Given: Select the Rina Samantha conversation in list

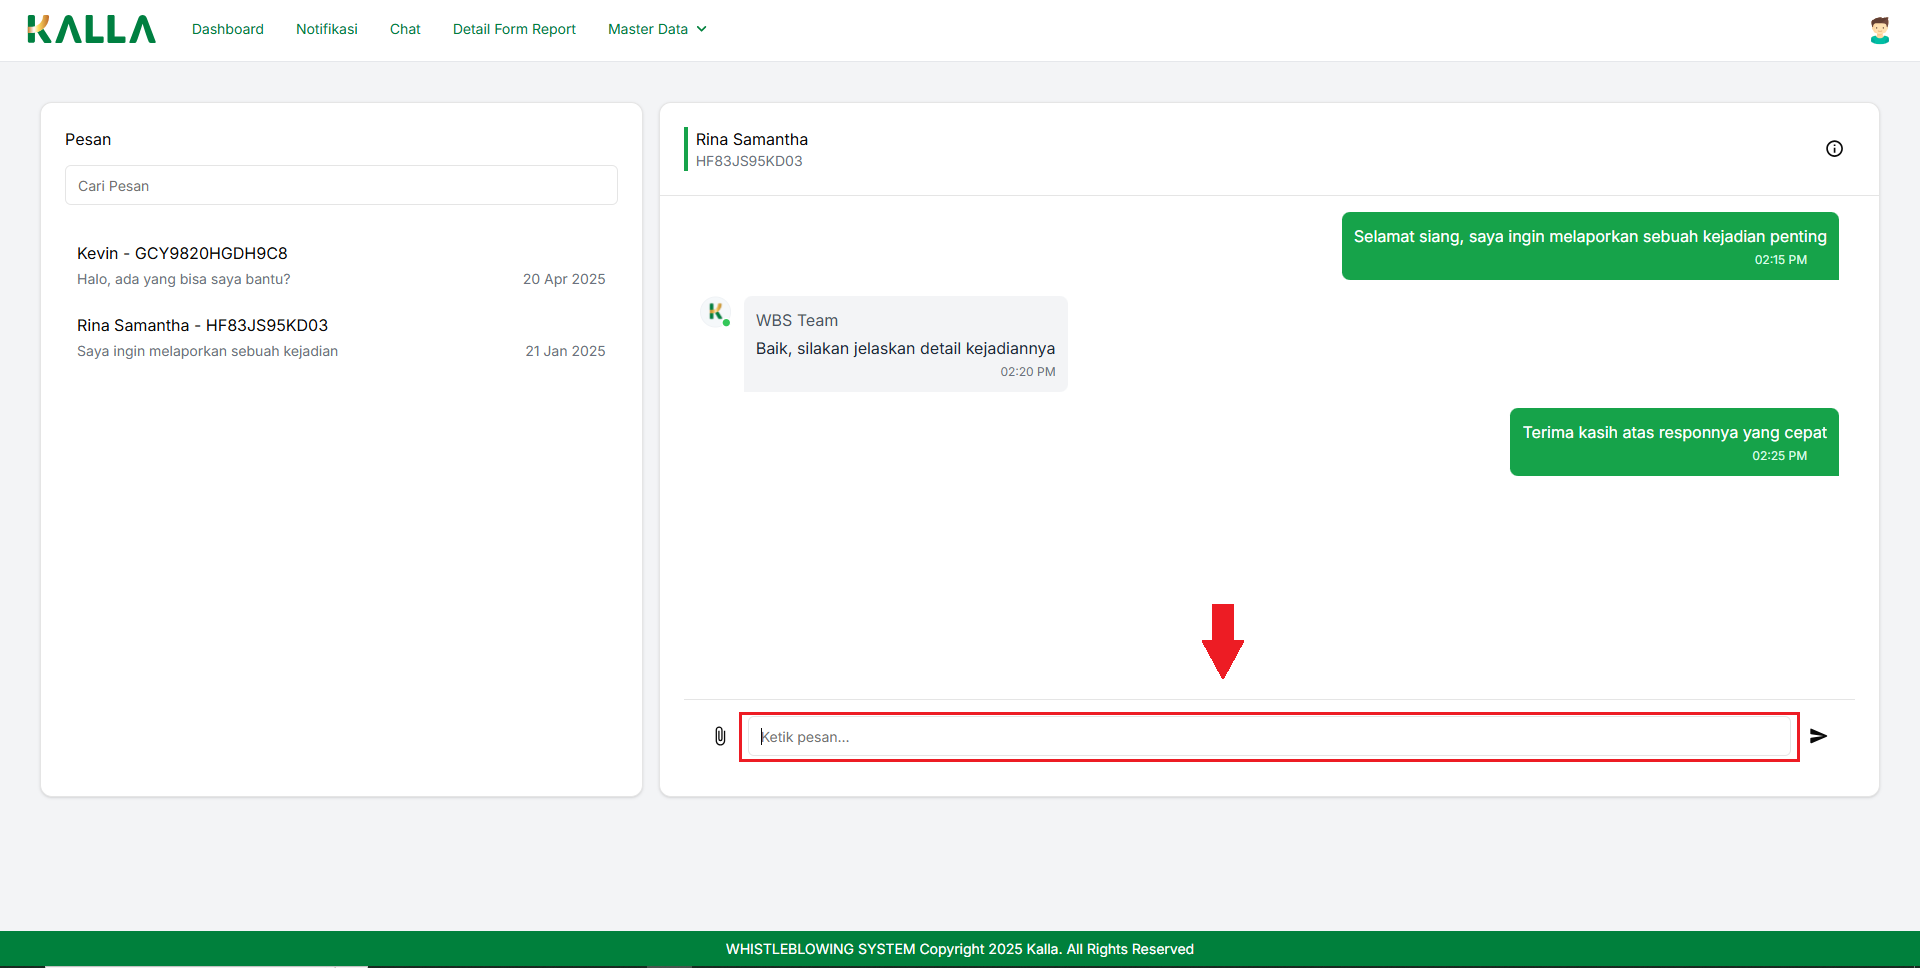Looking at the screenshot, I should coord(341,338).
